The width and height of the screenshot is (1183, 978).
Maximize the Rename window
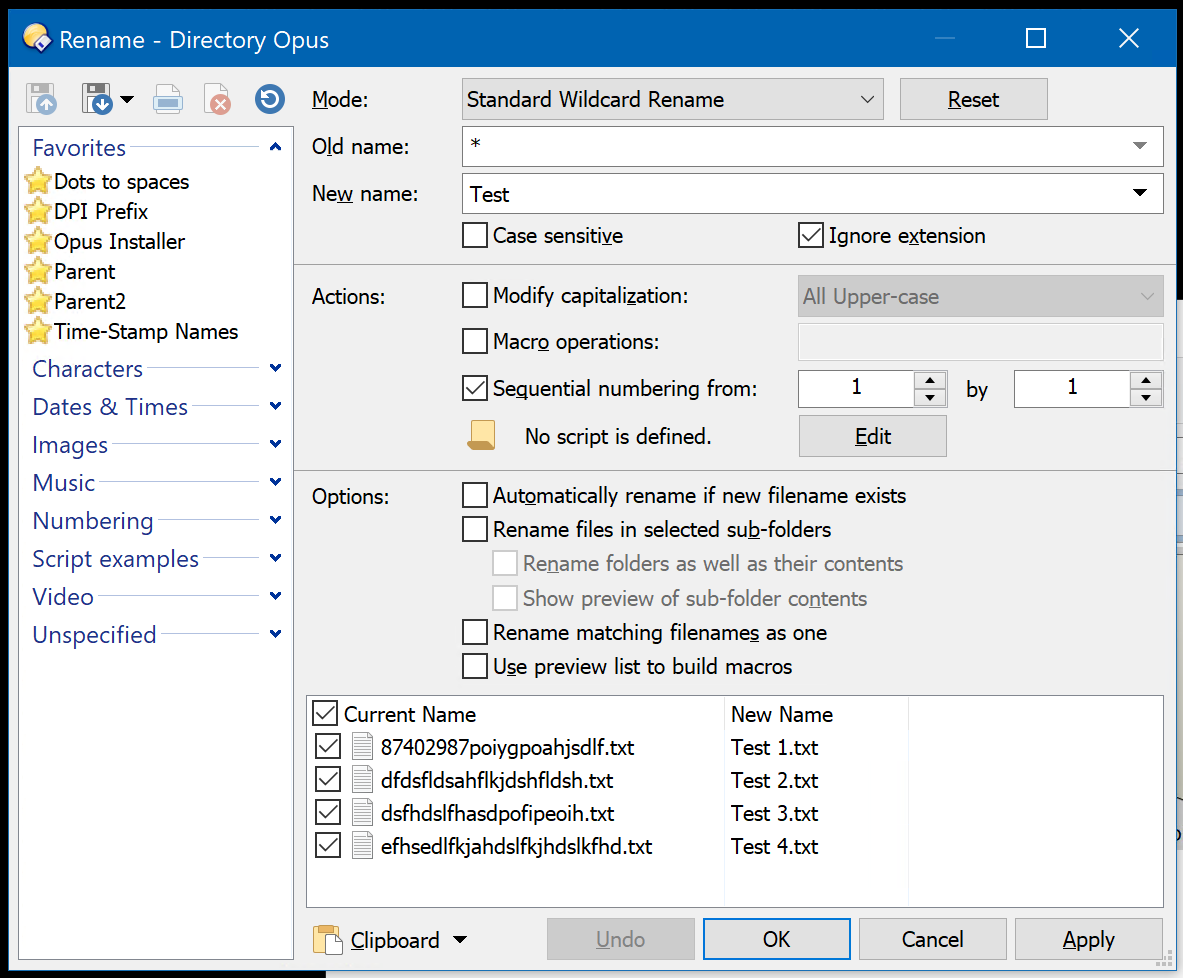1036,38
